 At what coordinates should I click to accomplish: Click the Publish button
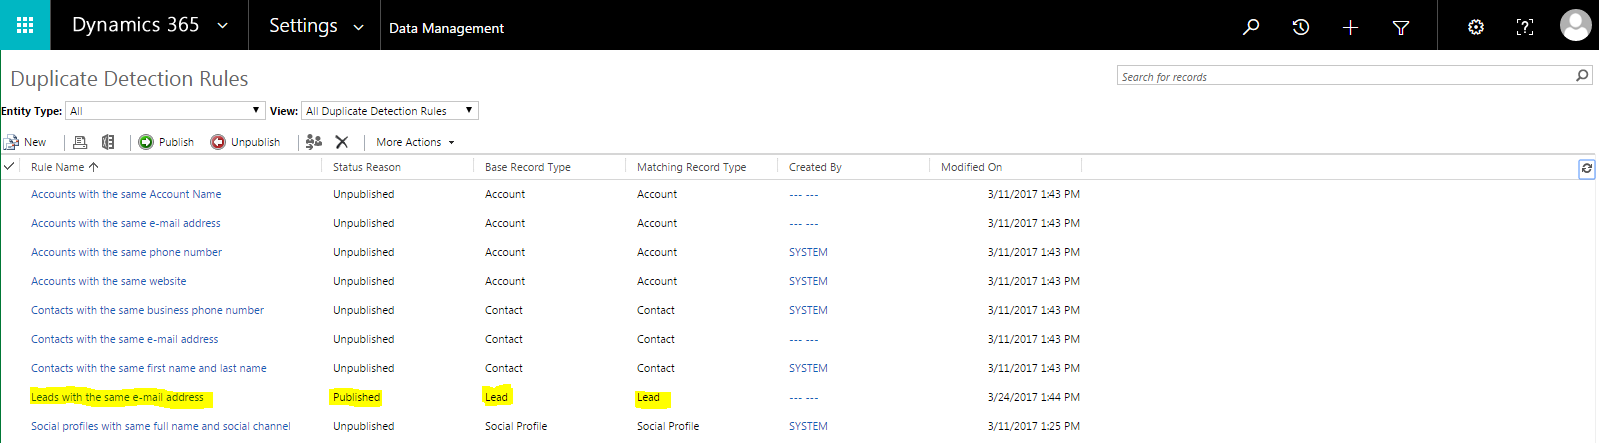pyautogui.click(x=166, y=142)
